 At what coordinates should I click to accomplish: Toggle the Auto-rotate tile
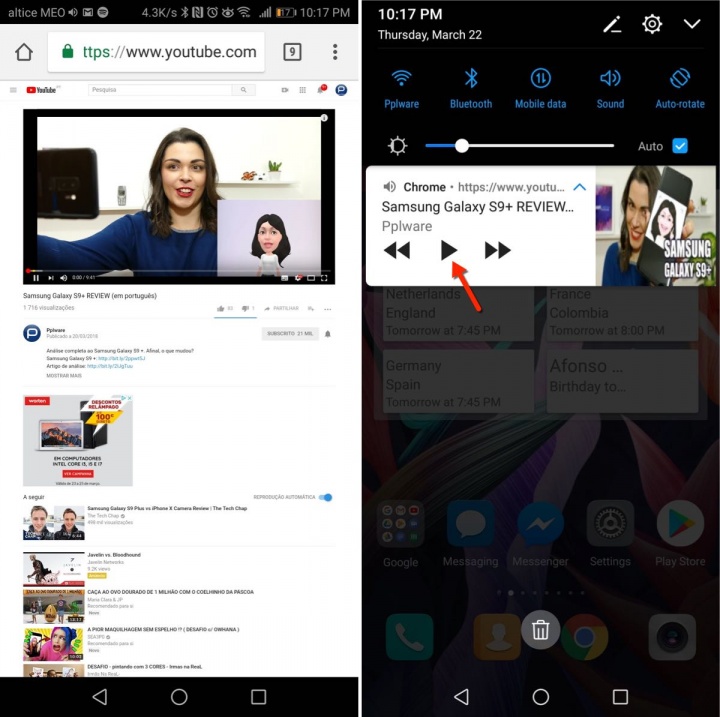pyautogui.click(x=680, y=89)
